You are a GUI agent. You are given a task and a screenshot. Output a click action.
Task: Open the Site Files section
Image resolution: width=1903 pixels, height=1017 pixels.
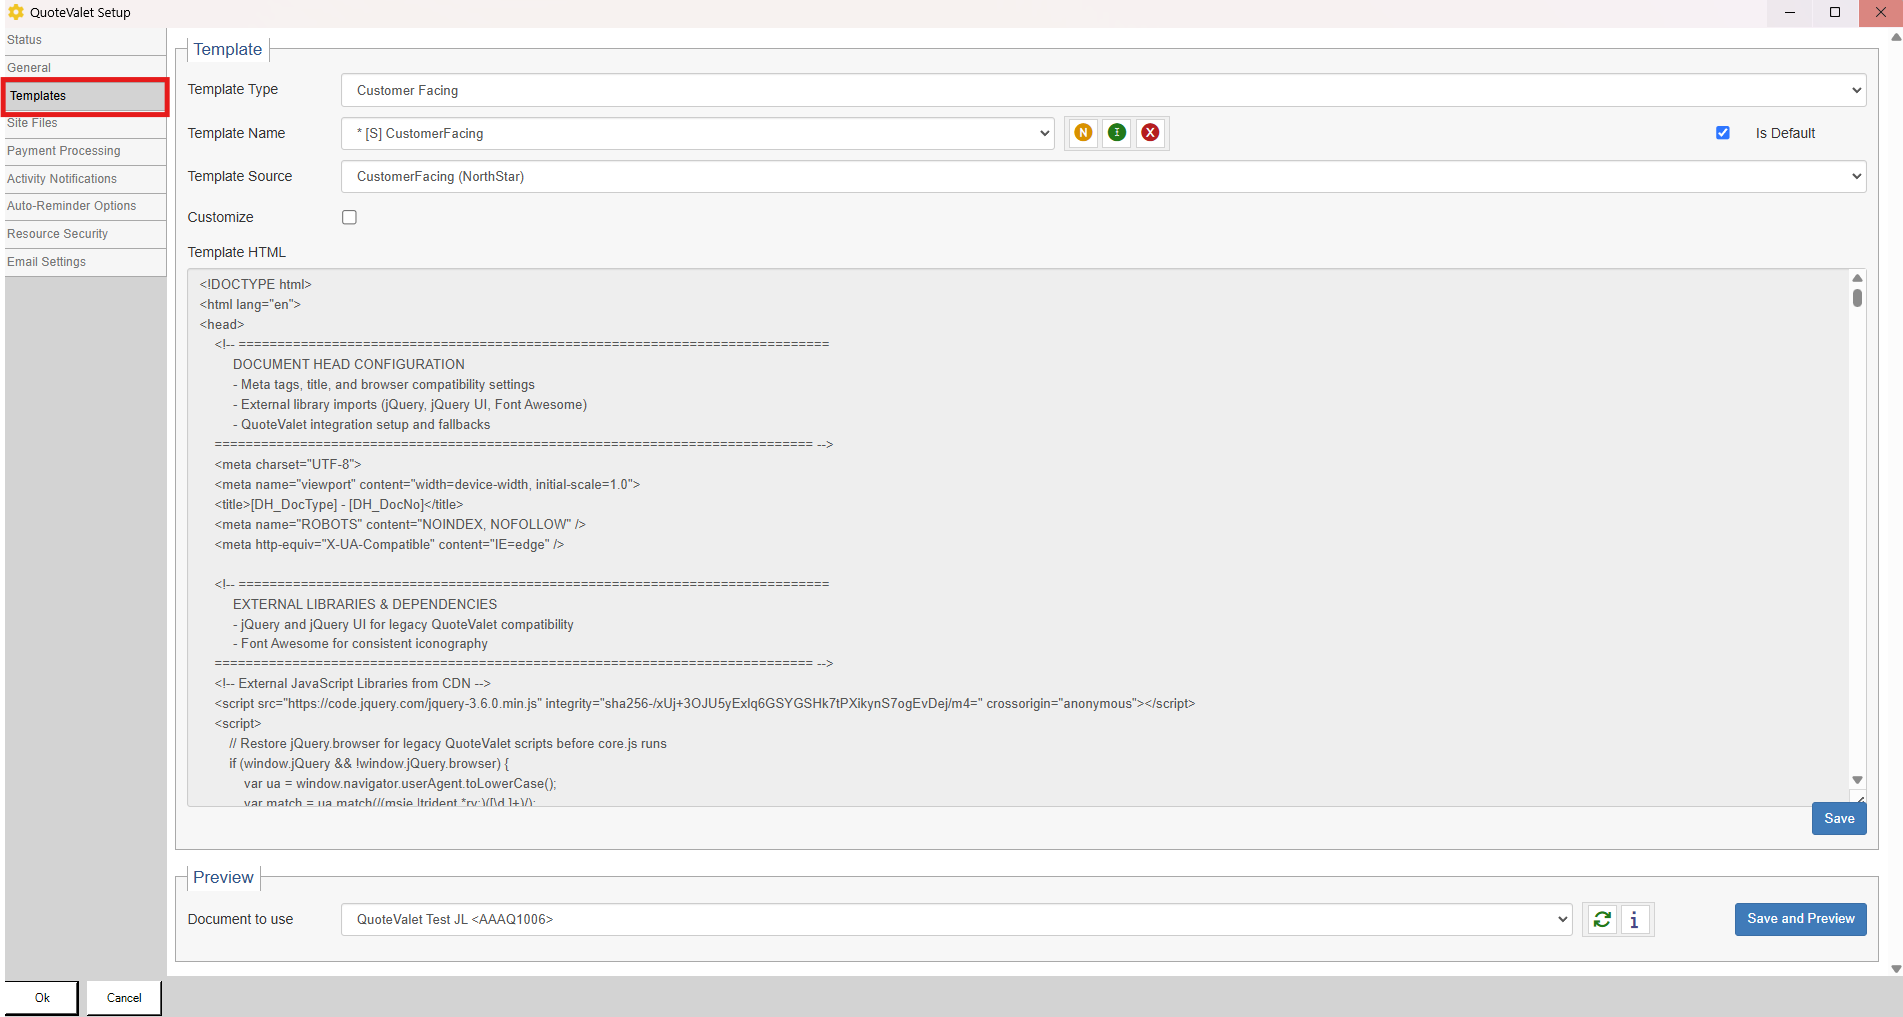pyautogui.click(x=85, y=123)
